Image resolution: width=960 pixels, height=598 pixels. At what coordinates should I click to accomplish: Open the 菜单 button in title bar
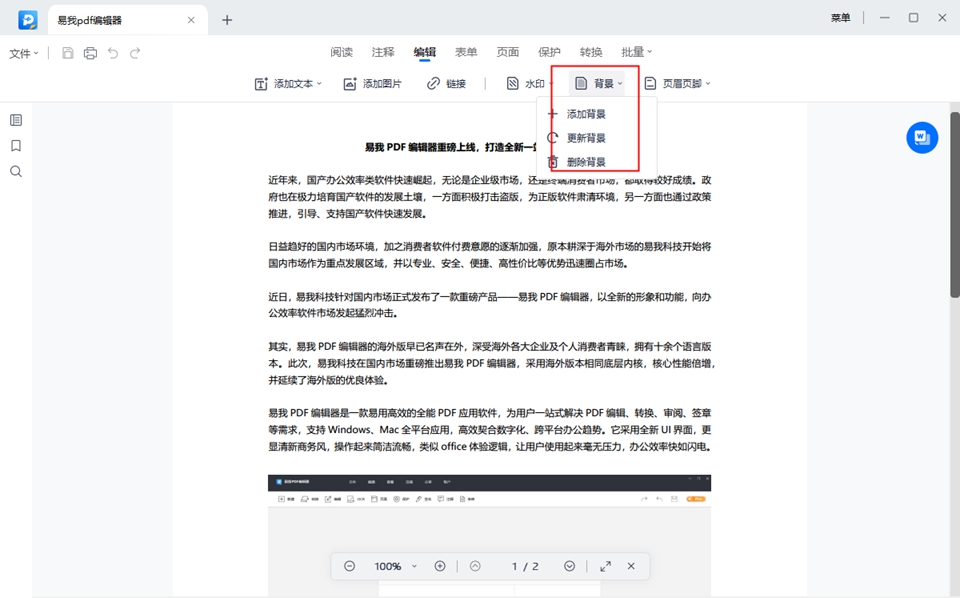pos(841,18)
